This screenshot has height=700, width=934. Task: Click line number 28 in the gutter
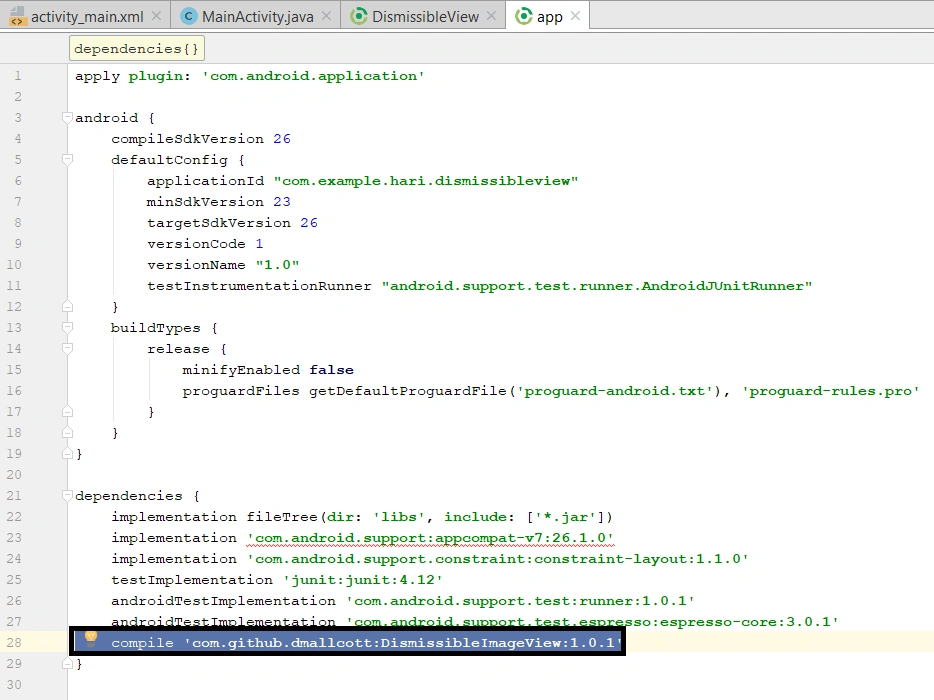(14, 642)
